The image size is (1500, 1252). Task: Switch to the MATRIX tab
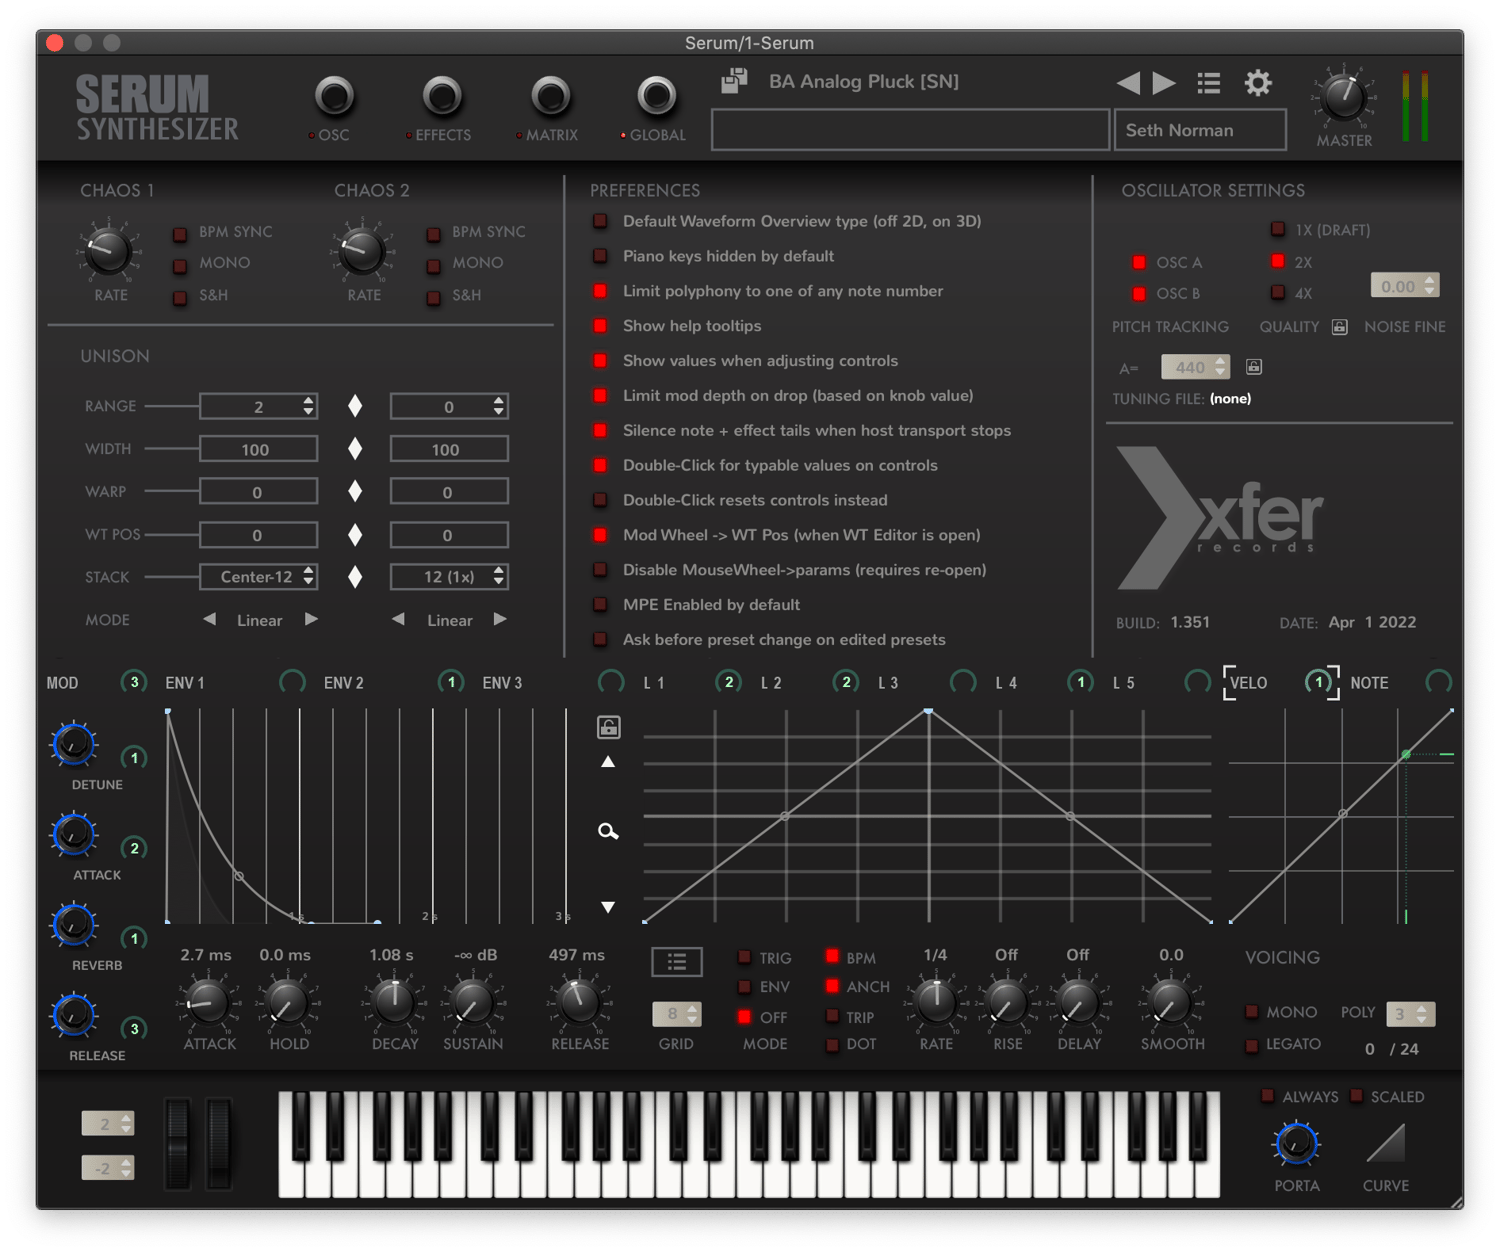550,97
